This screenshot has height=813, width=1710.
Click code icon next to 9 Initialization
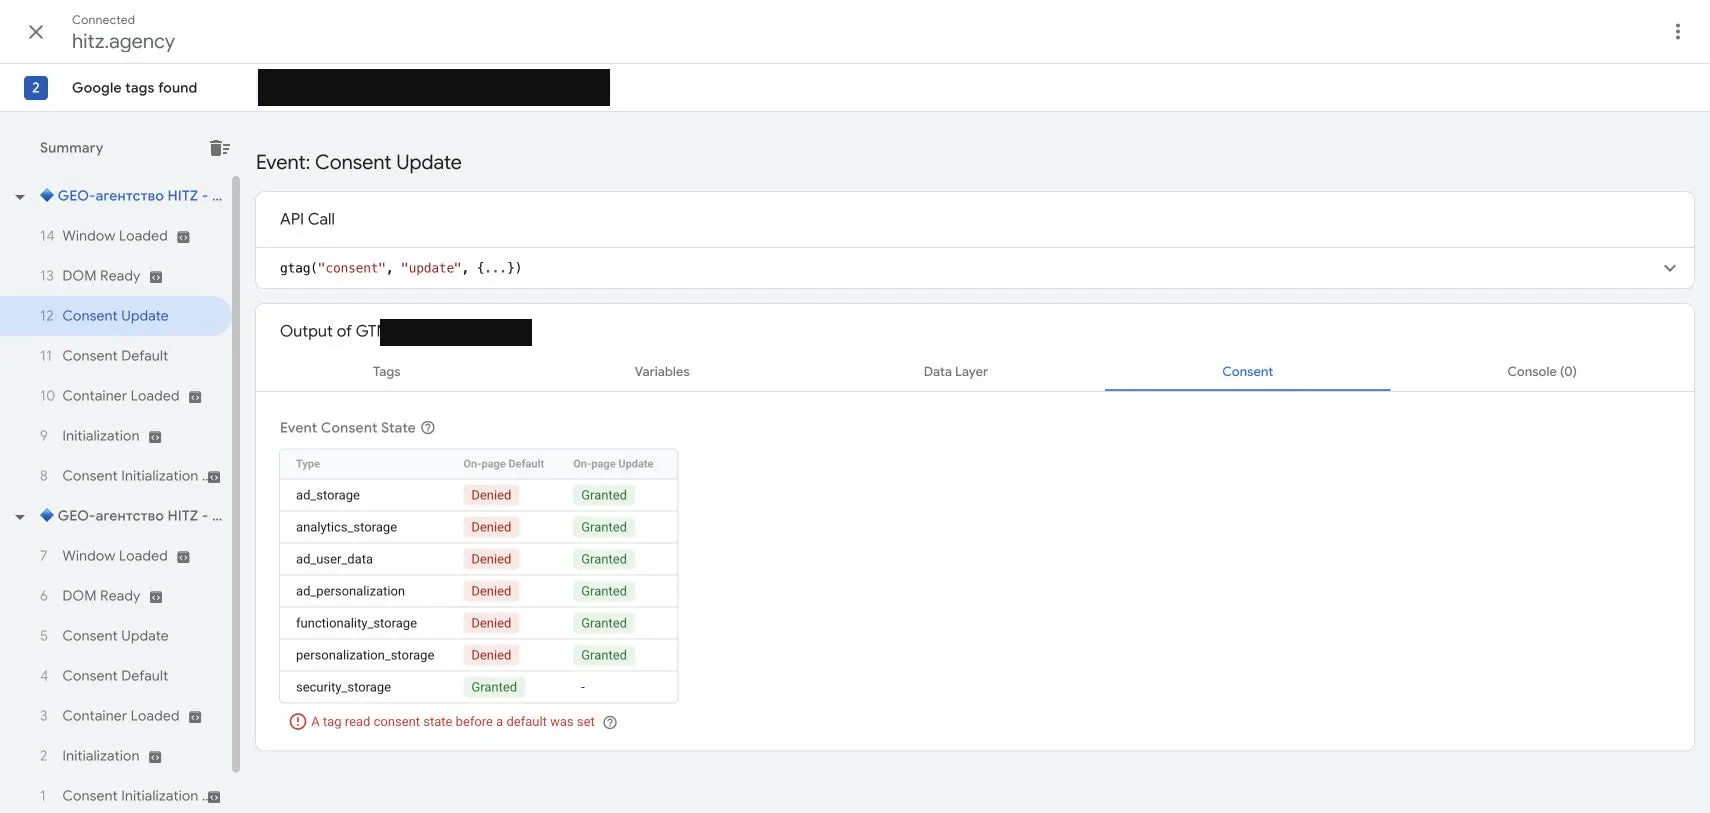coord(155,437)
